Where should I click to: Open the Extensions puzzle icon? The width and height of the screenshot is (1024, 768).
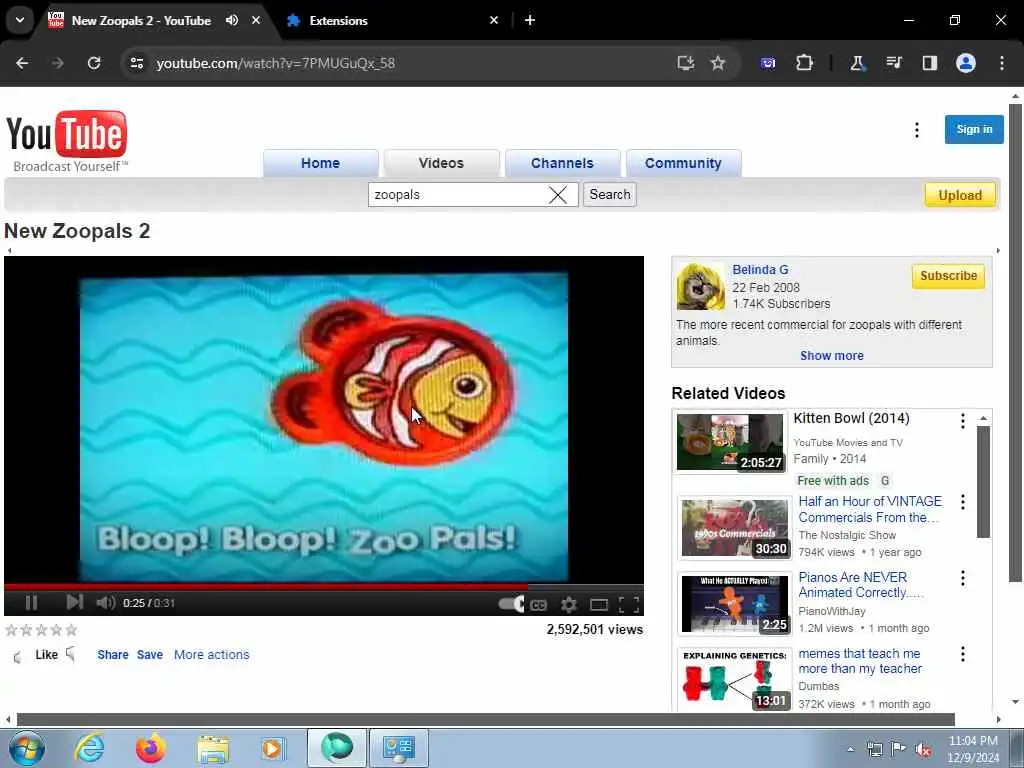pyautogui.click(x=805, y=63)
